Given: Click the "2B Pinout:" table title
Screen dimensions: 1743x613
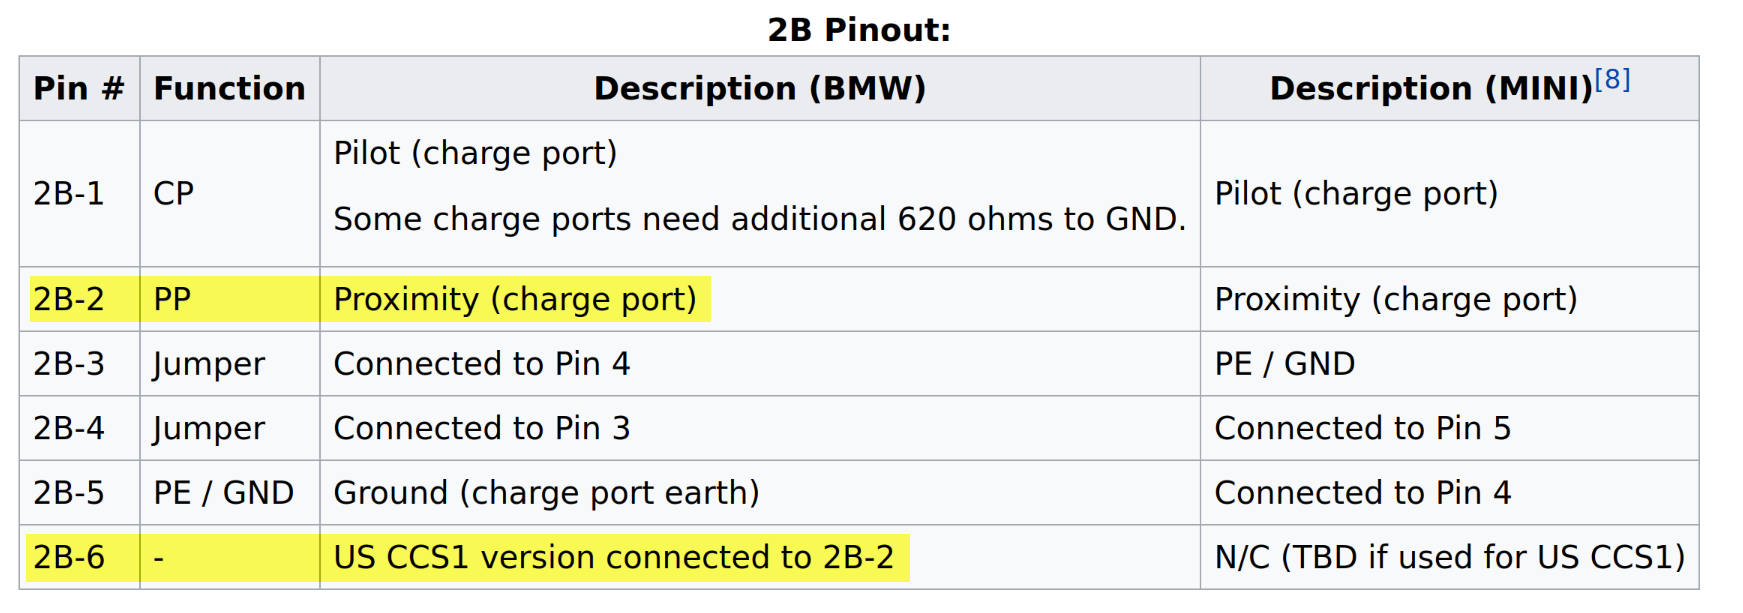Looking at the screenshot, I should (859, 30).
